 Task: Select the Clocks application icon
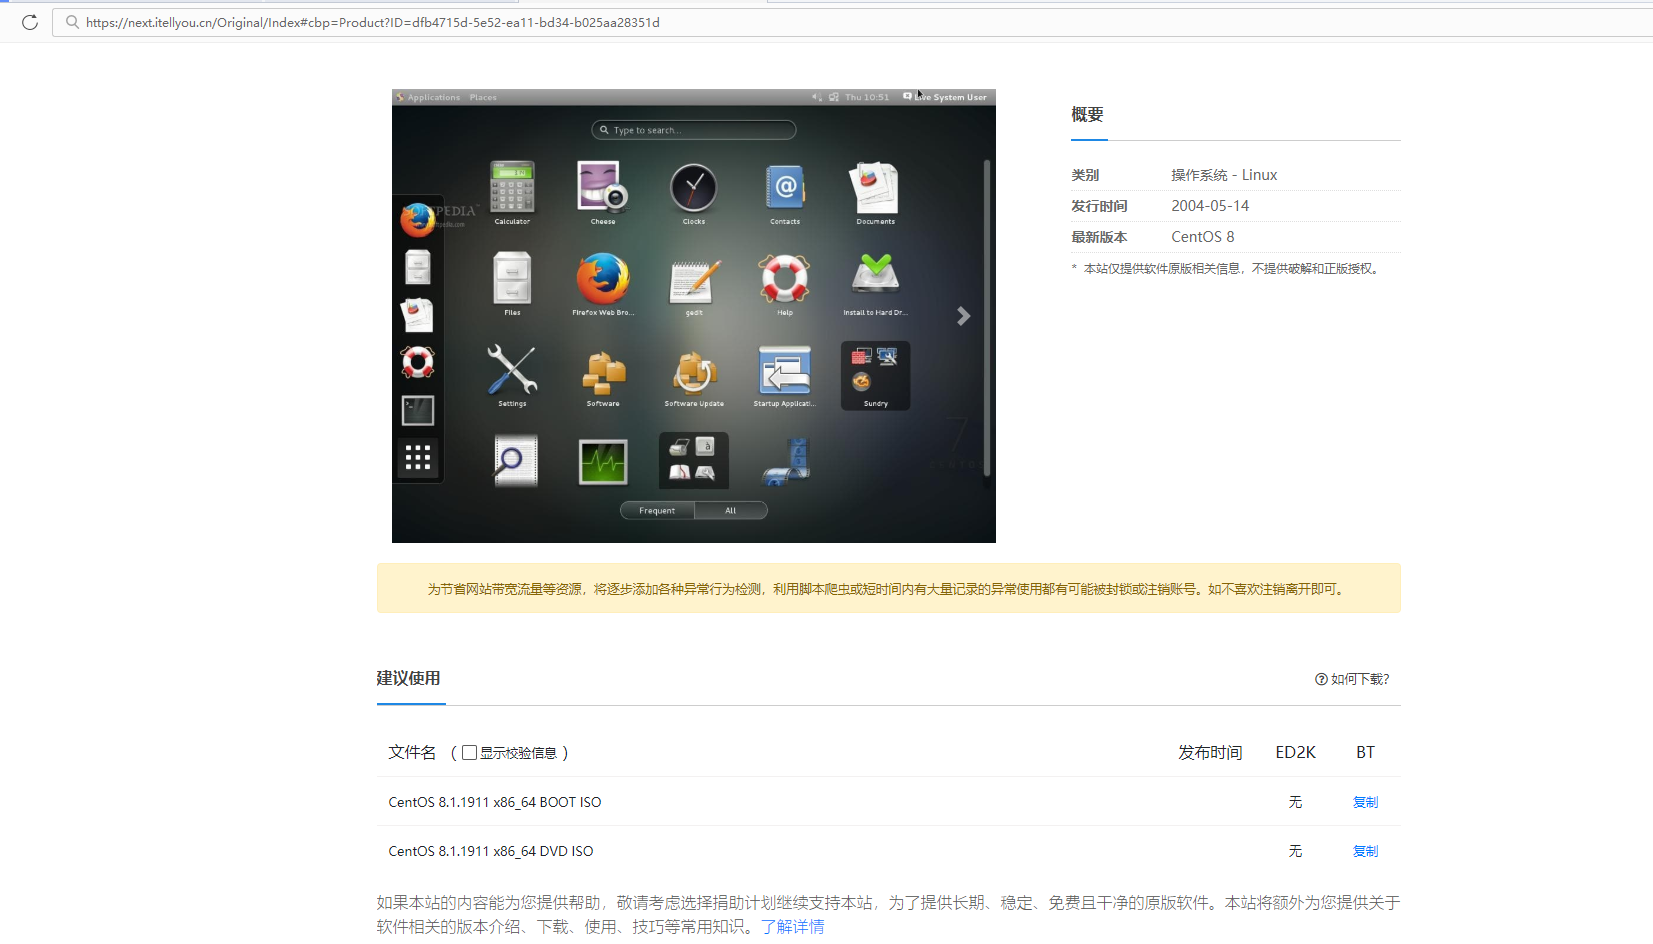pos(693,192)
